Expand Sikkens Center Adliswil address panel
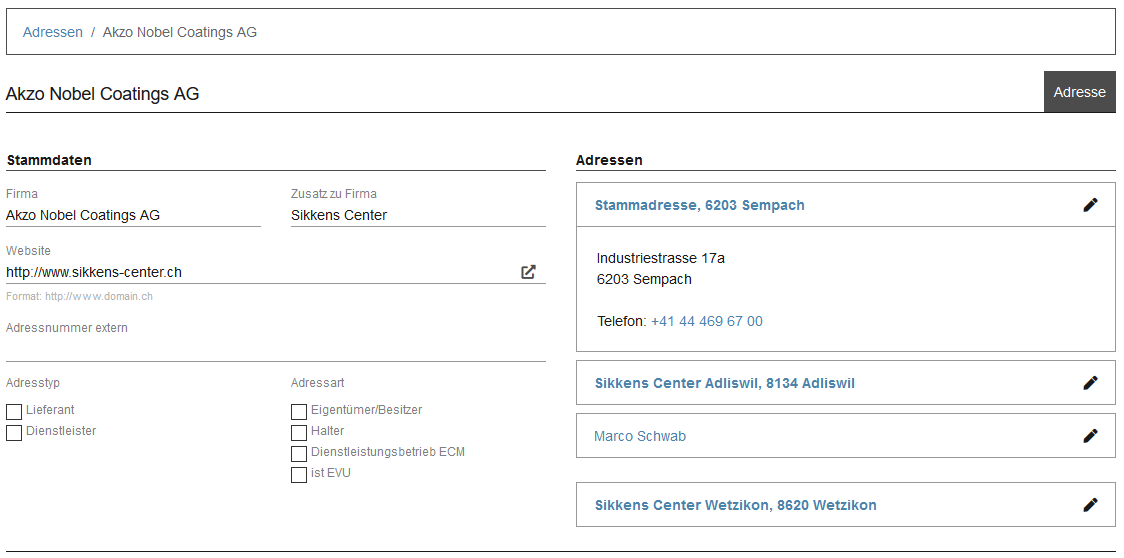This screenshot has width=1124, height=558. (724, 383)
